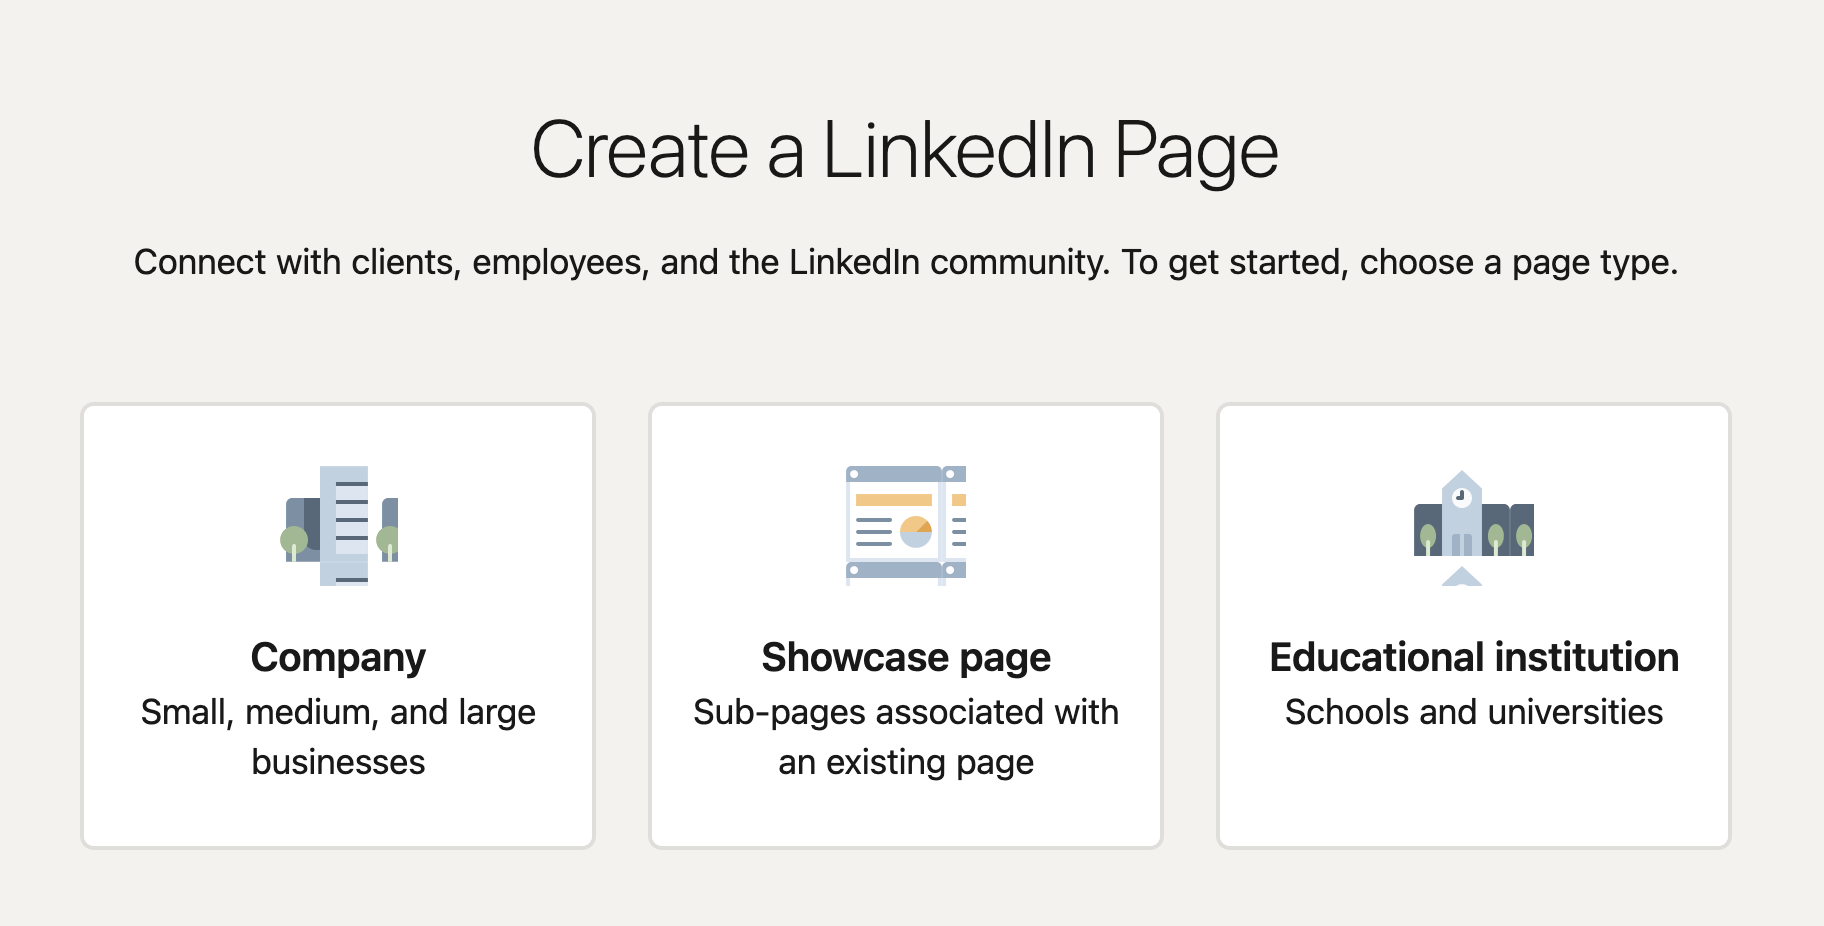The height and width of the screenshot is (926, 1824).
Task: Pick the Educational institution heading
Action: (1474, 658)
